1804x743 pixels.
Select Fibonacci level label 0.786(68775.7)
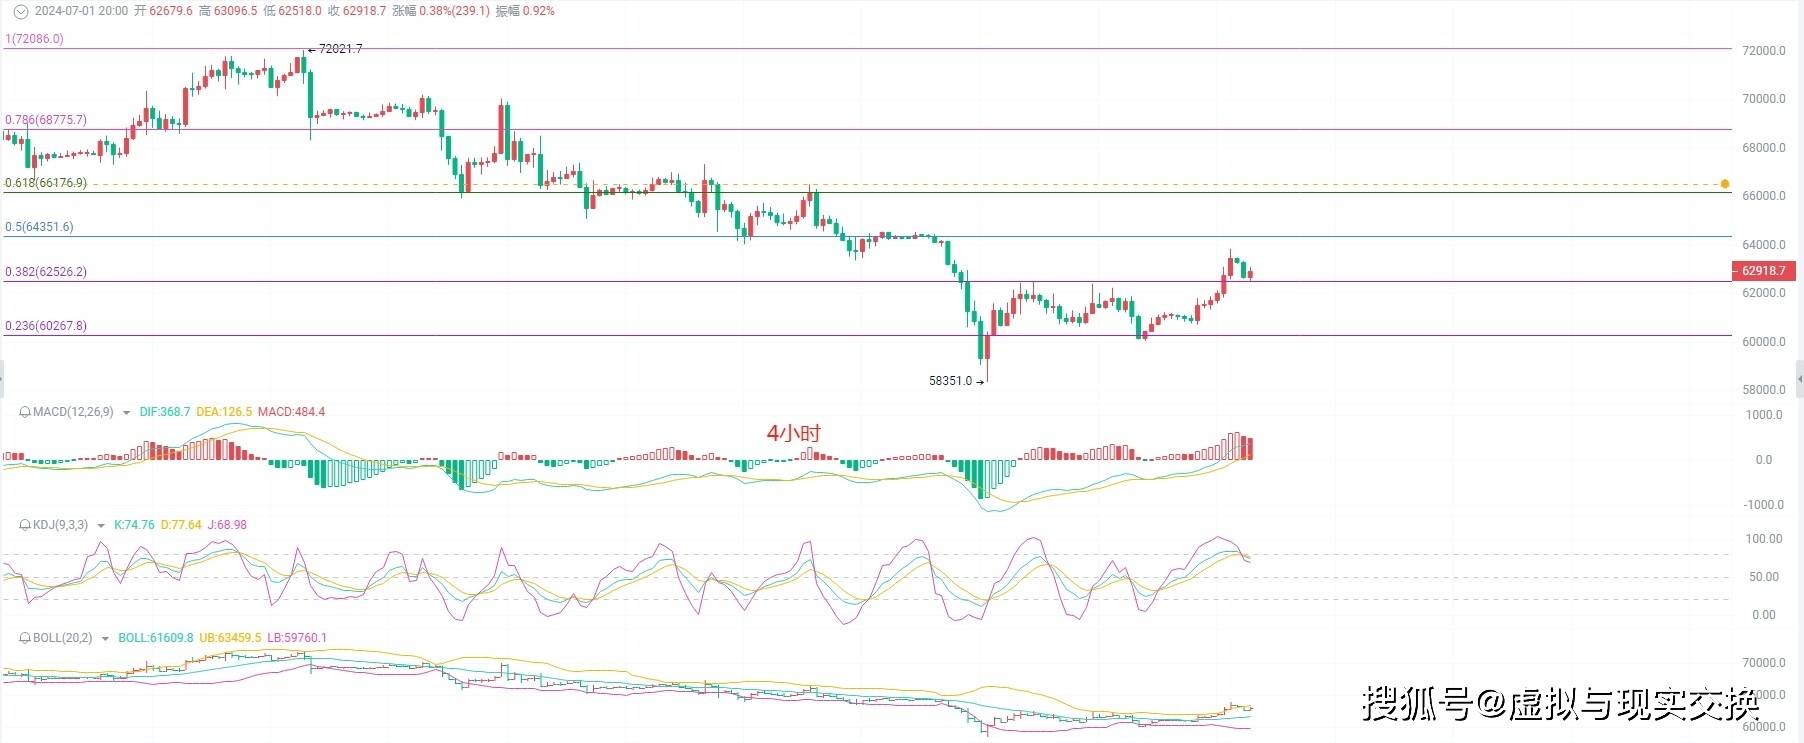(x=46, y=120)
